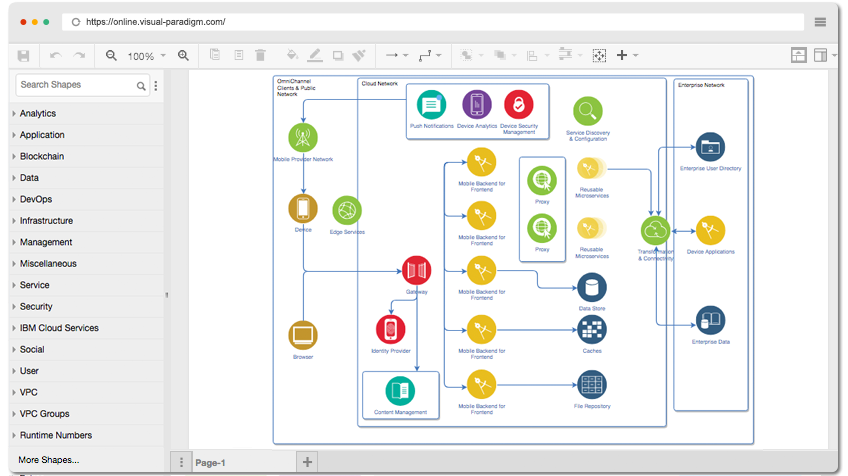Open the Waypoint connector style dropdown
This screenshot has width=848, height=476.
[x=430, y=55]
